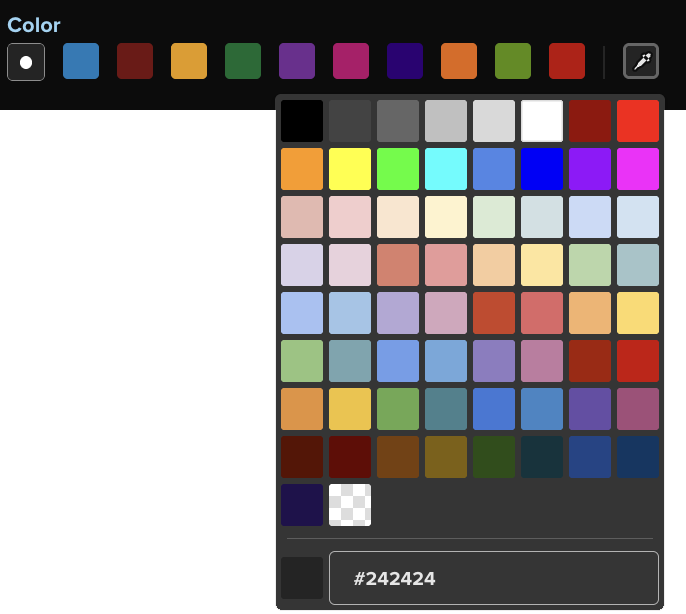Pick the blue swatch in top row

pos(81,61)
